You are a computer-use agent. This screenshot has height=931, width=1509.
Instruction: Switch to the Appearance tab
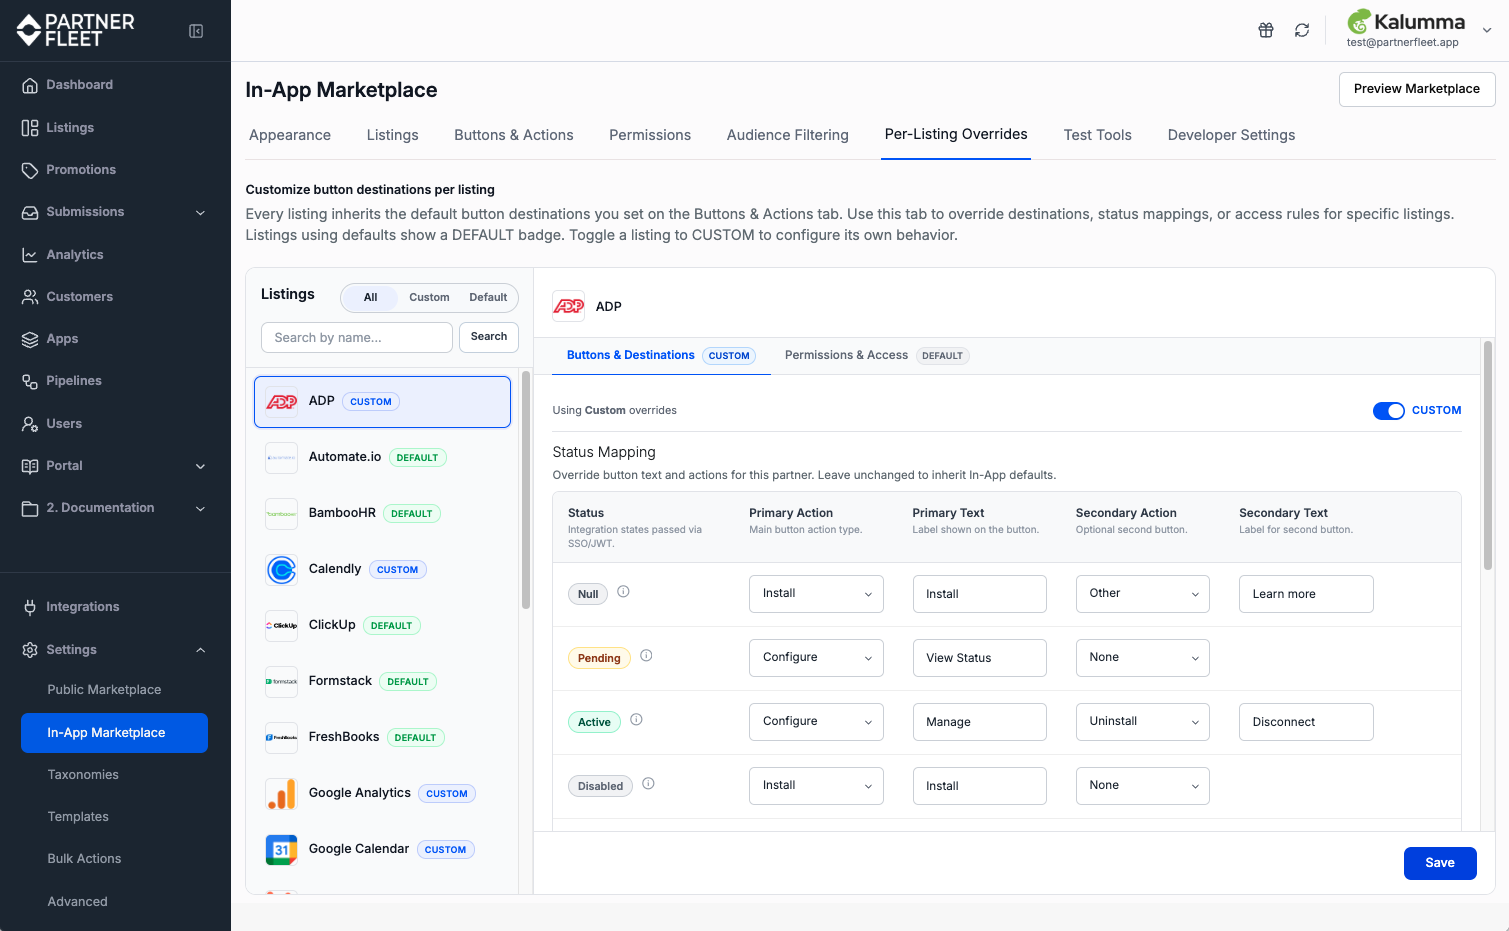pyautogui.click(x=290, y=135)
